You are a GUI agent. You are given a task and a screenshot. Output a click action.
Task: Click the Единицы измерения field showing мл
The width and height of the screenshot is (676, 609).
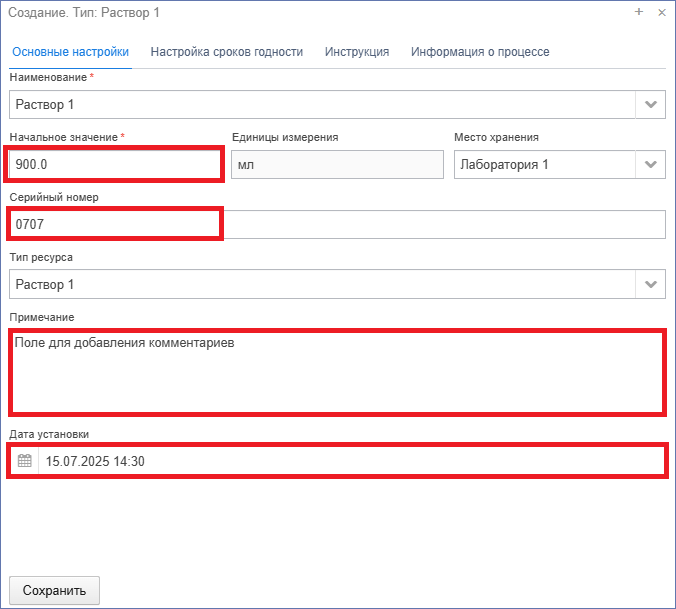(338, 164)
